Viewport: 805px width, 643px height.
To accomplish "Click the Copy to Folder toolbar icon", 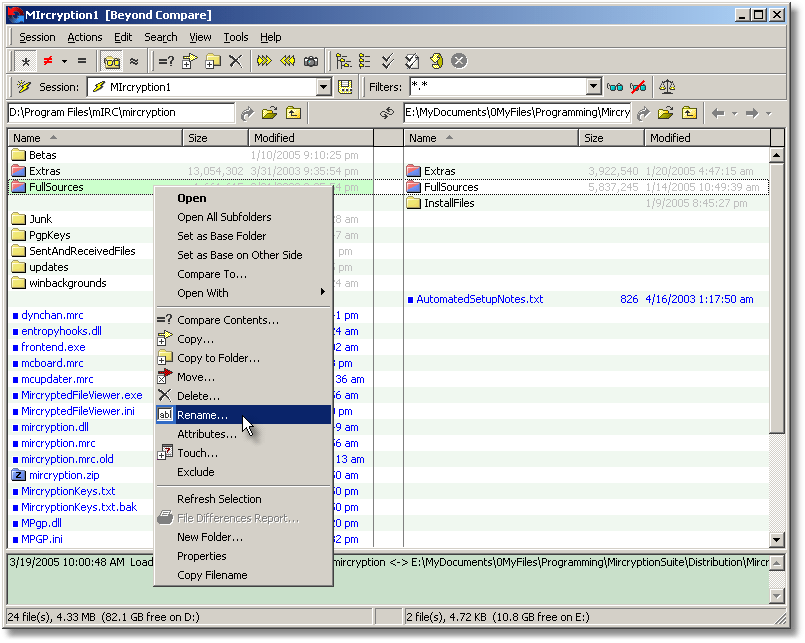I will coord(213,62).
